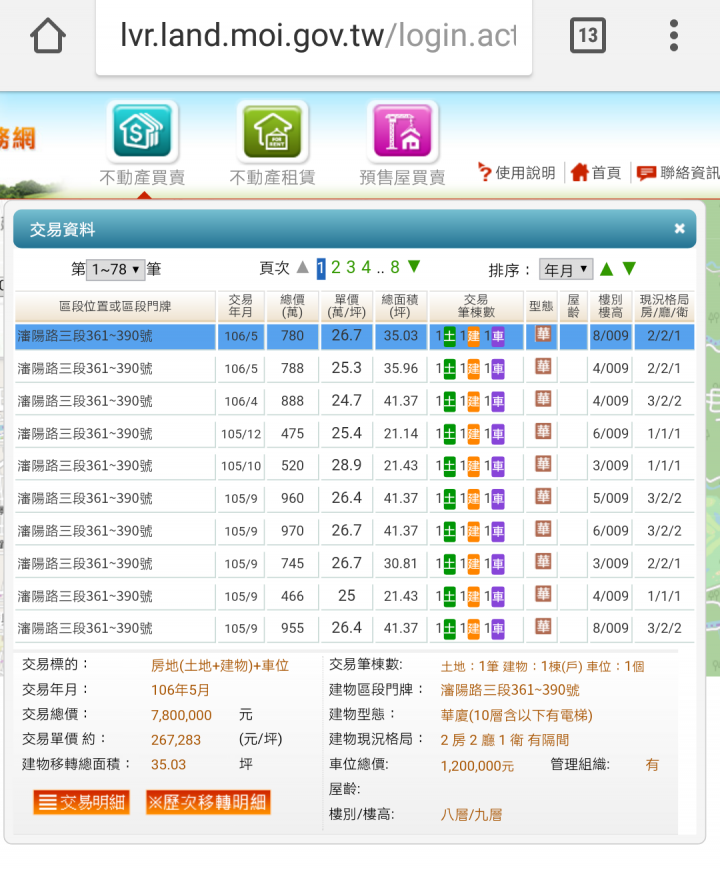Open 歷次移轉明細 transfer history button
Image resolution: width=720 pixels, height=870 pixels.
point(208,802)
